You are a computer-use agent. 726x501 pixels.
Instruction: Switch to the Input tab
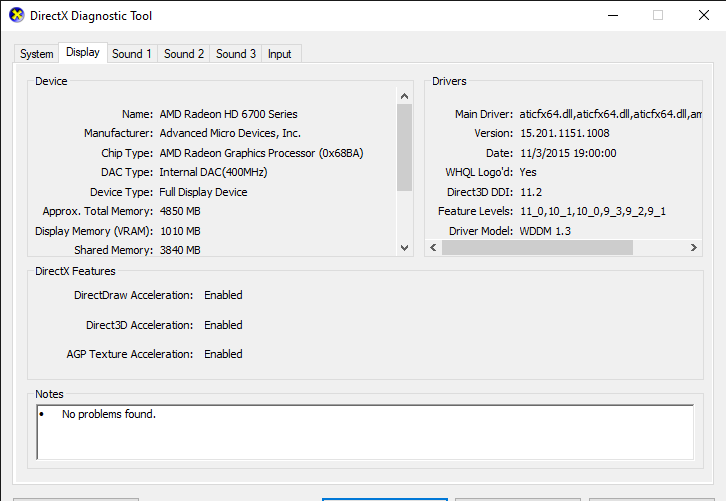(280, 54)
